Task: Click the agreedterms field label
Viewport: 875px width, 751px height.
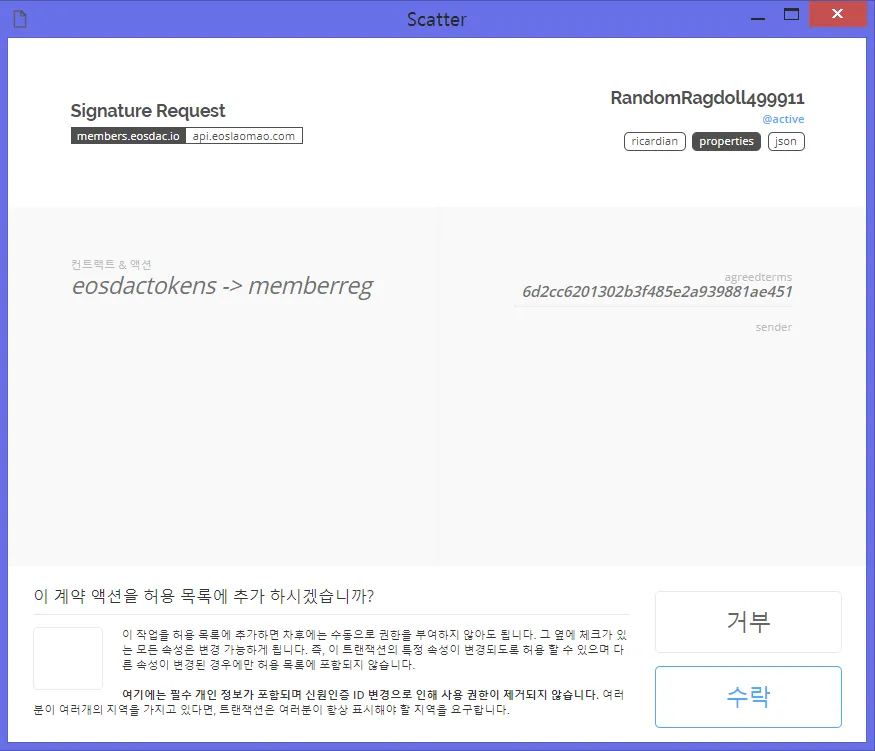Action: [x=758, y=277]
